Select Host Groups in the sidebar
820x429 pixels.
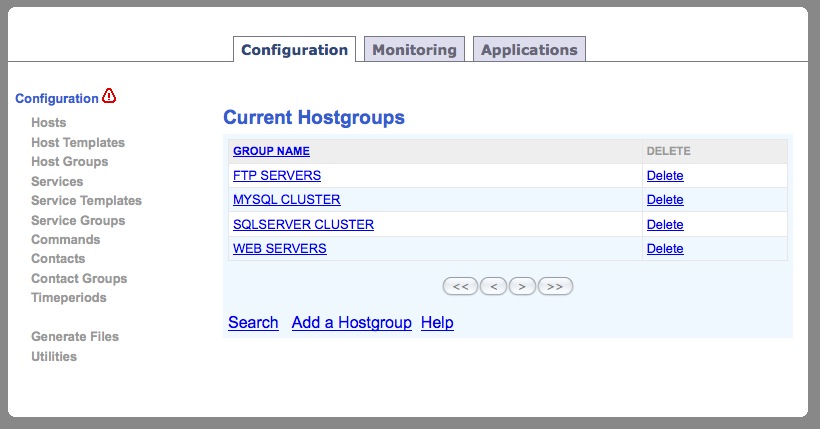coord(70,162)
